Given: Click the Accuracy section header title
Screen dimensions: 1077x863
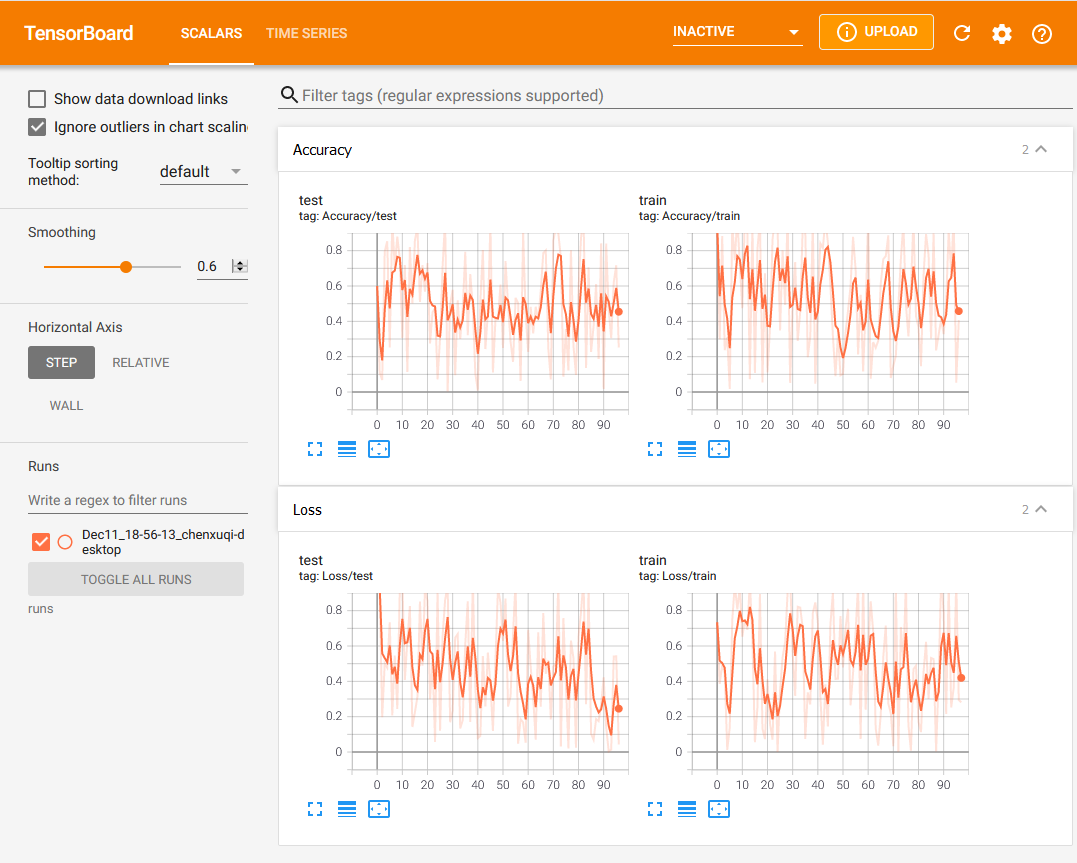Looking at the screenshot, I should coord(322,150).
